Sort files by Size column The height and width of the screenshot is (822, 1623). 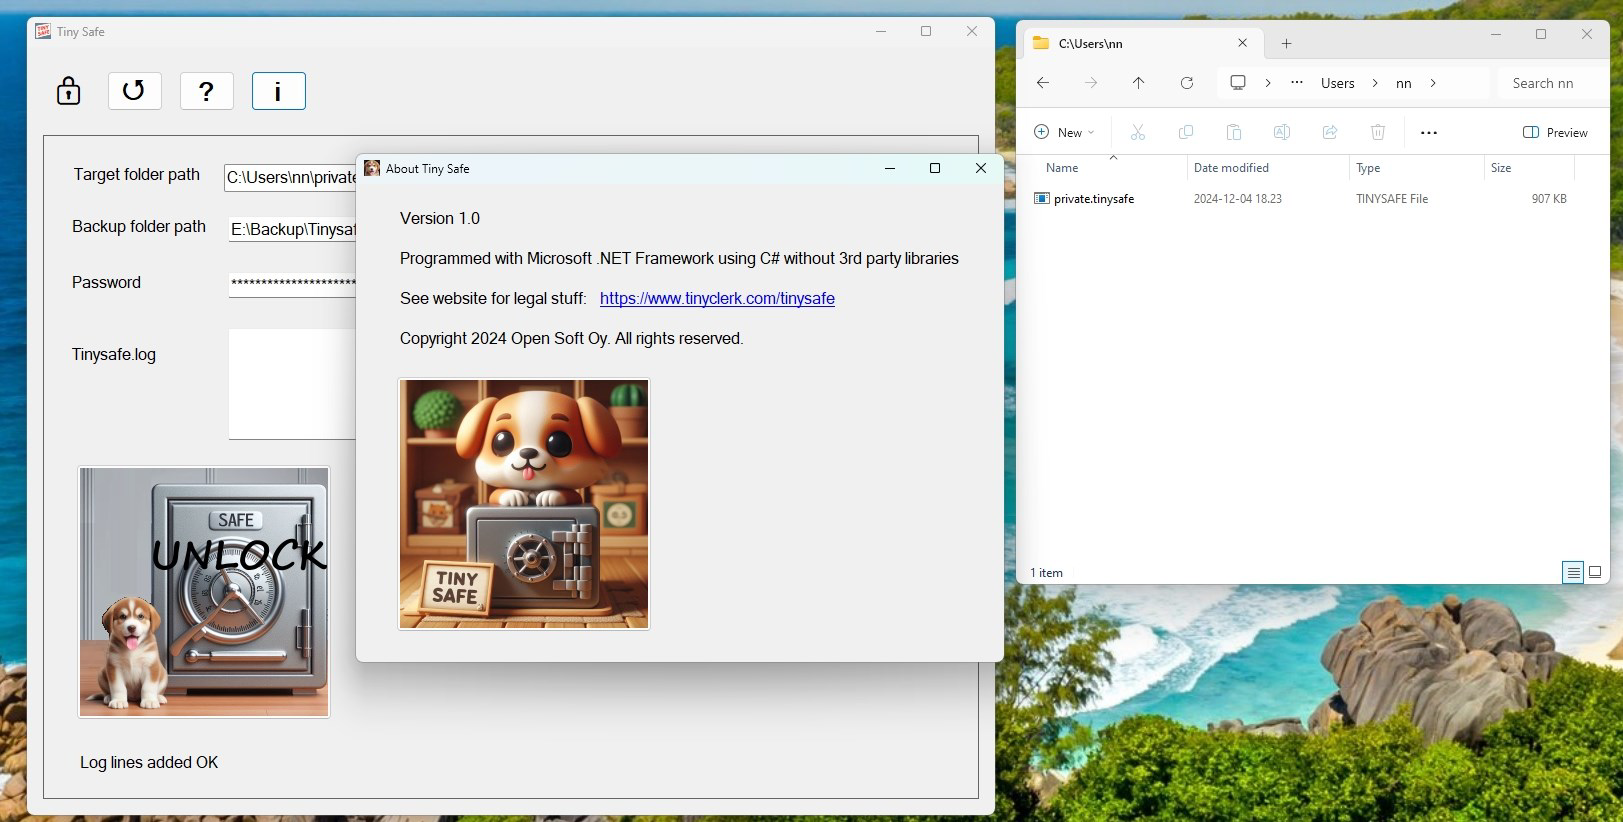pos(1501,168)
